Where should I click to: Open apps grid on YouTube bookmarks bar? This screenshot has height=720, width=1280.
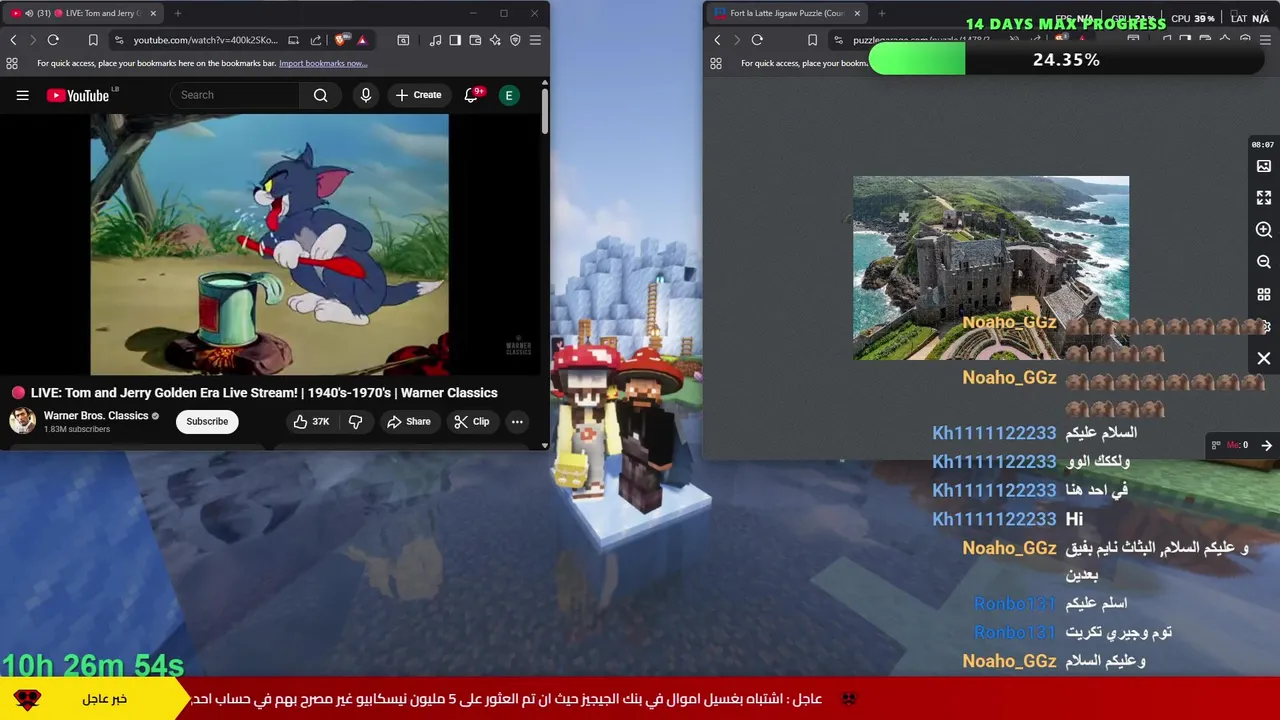12,63
